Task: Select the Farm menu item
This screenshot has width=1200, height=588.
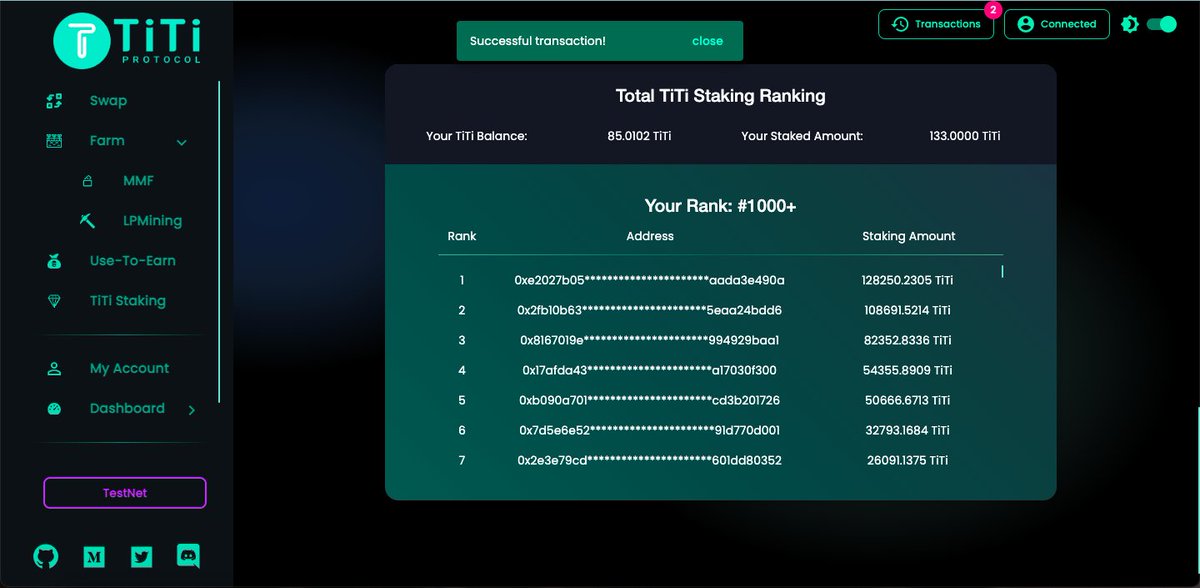Action: pos(107,141)
